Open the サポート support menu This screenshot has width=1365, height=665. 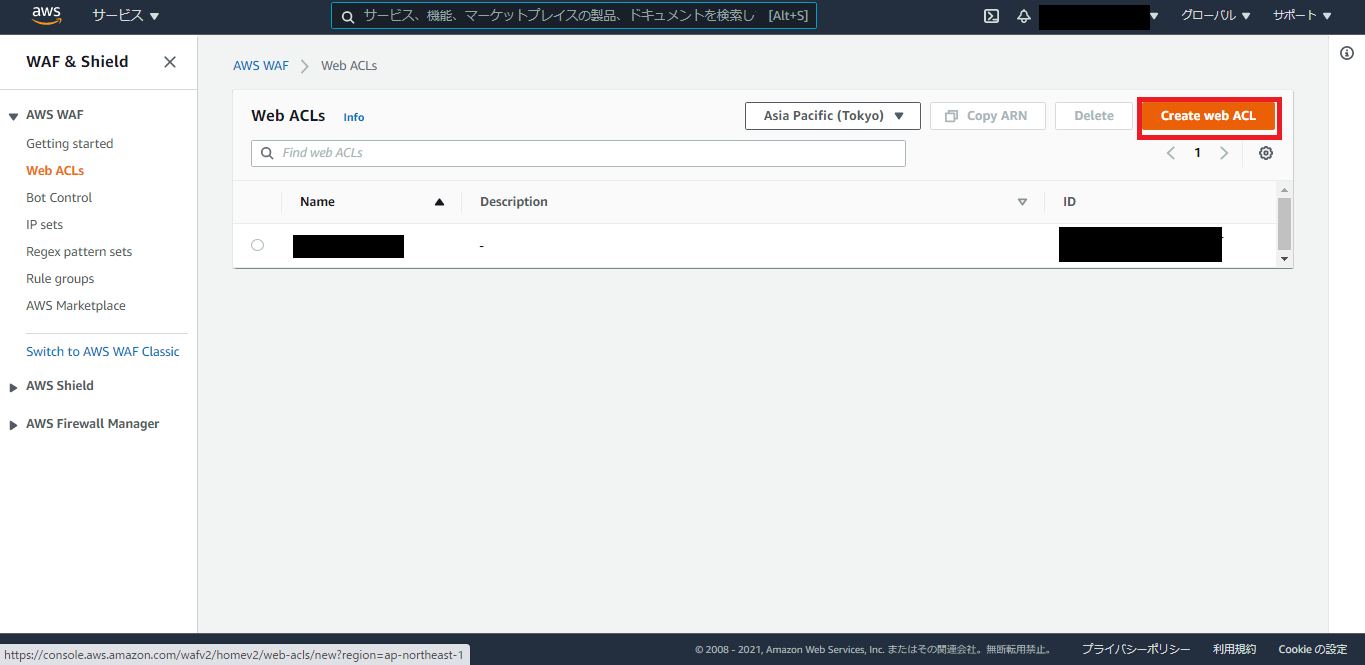point(1302,16)
